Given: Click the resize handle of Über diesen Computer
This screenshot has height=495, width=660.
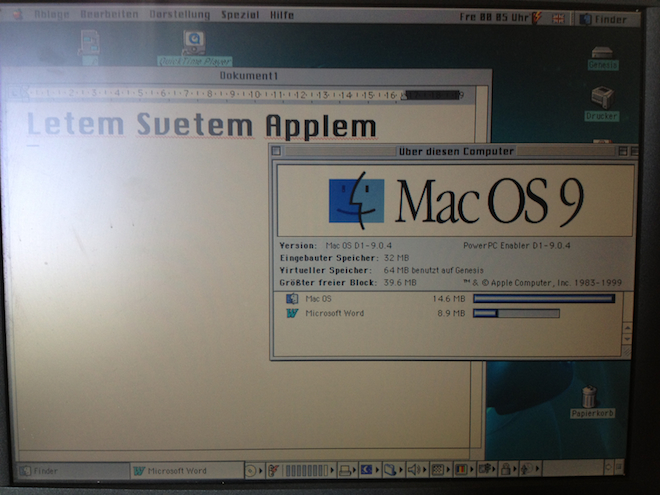Looking at the screenshot, I should 627,352.
